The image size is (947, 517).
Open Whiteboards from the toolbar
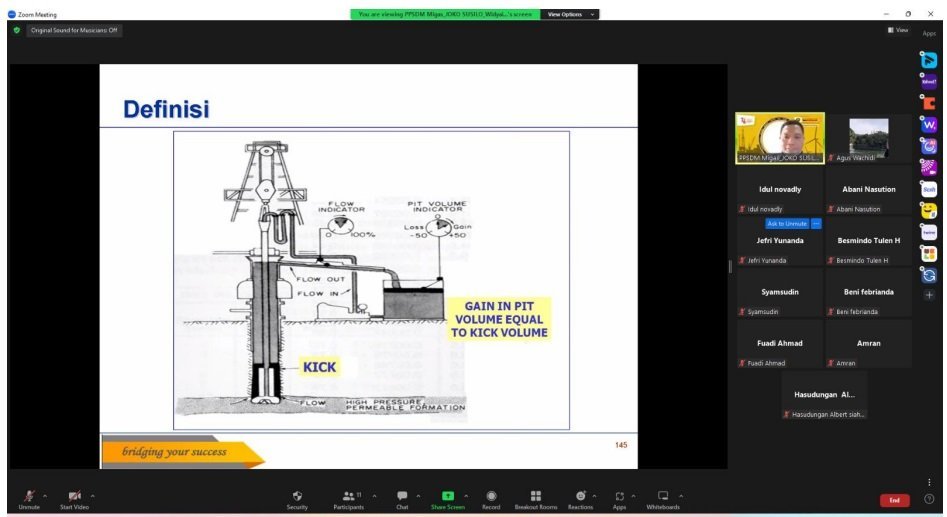point(662,497)
